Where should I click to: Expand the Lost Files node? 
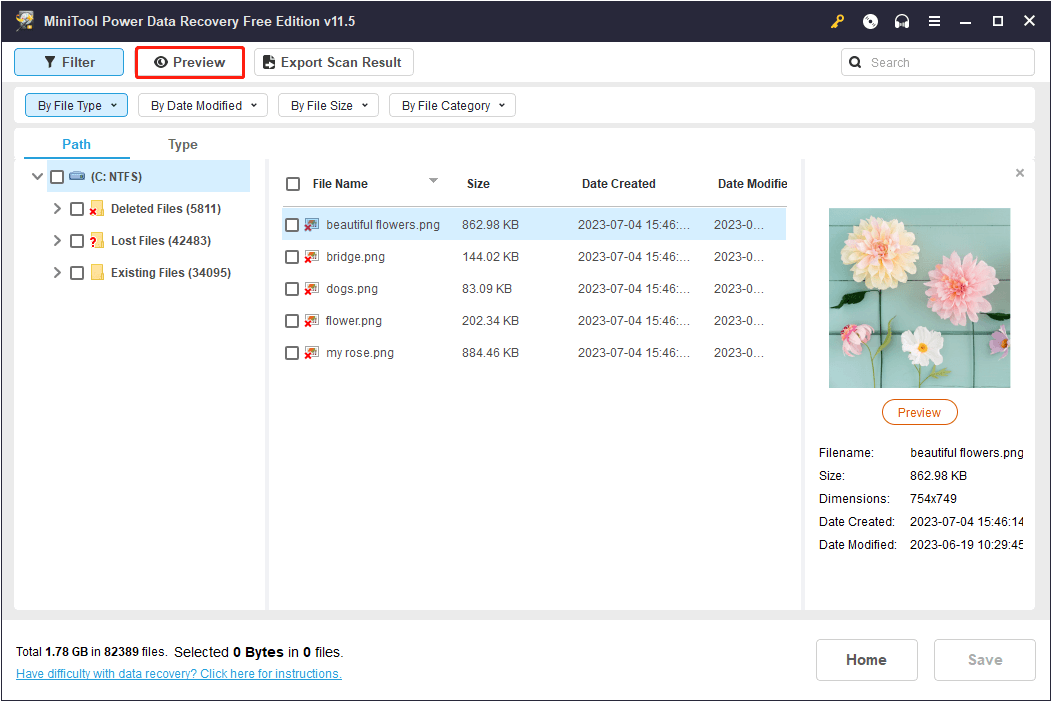coord(57,240)
